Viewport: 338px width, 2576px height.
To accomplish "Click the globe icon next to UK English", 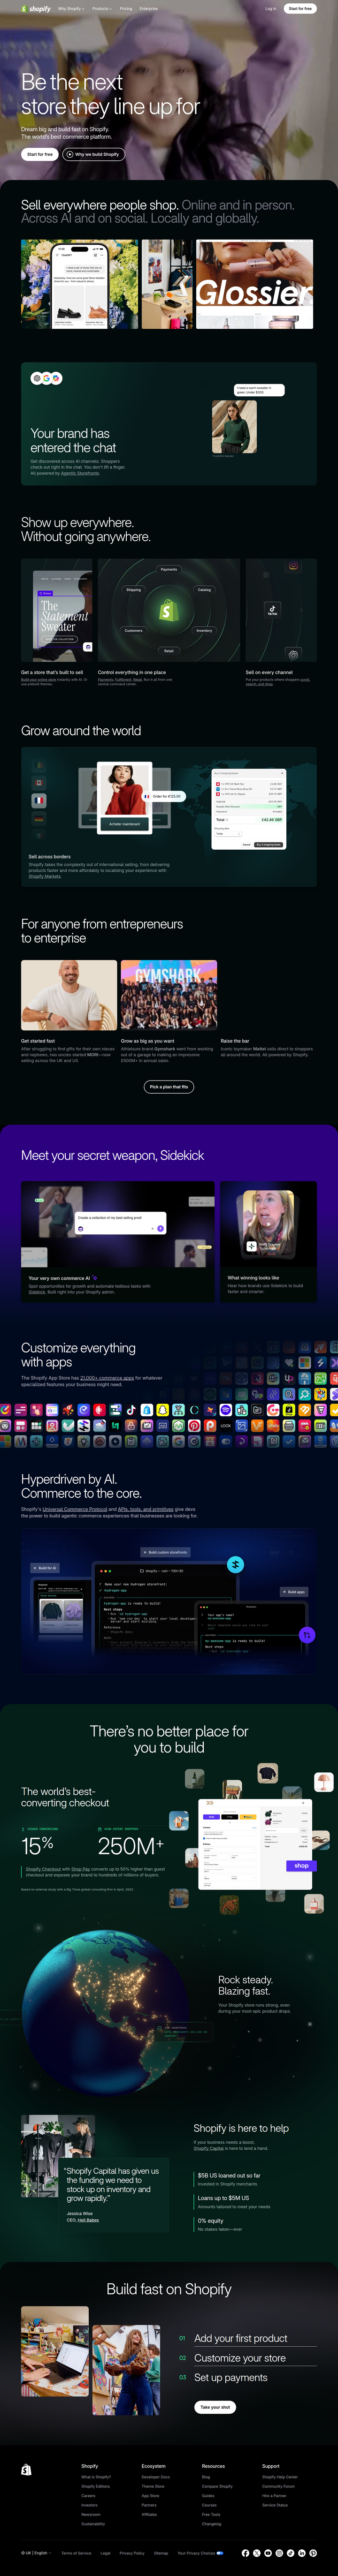I will pyautogui.click(x=23, y=2553).
